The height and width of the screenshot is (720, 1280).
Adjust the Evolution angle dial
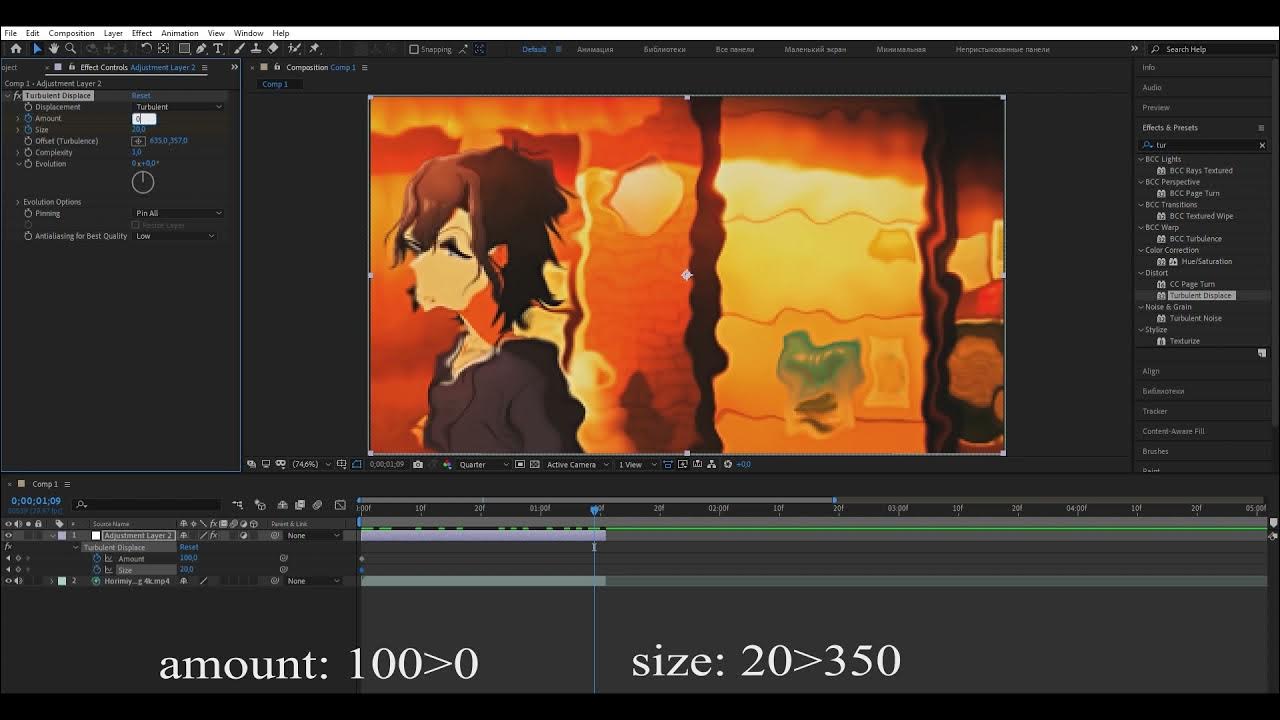pyautogui.click(x=143, y=182)
